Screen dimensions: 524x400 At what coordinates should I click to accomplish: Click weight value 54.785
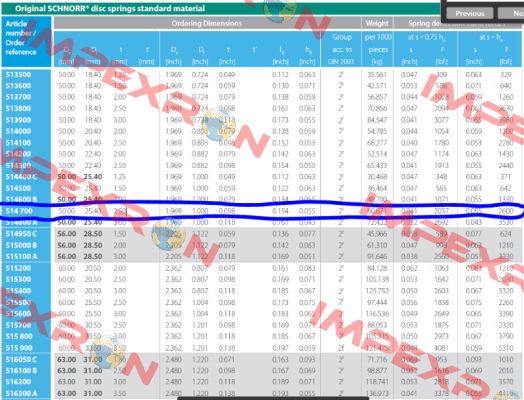377,131
